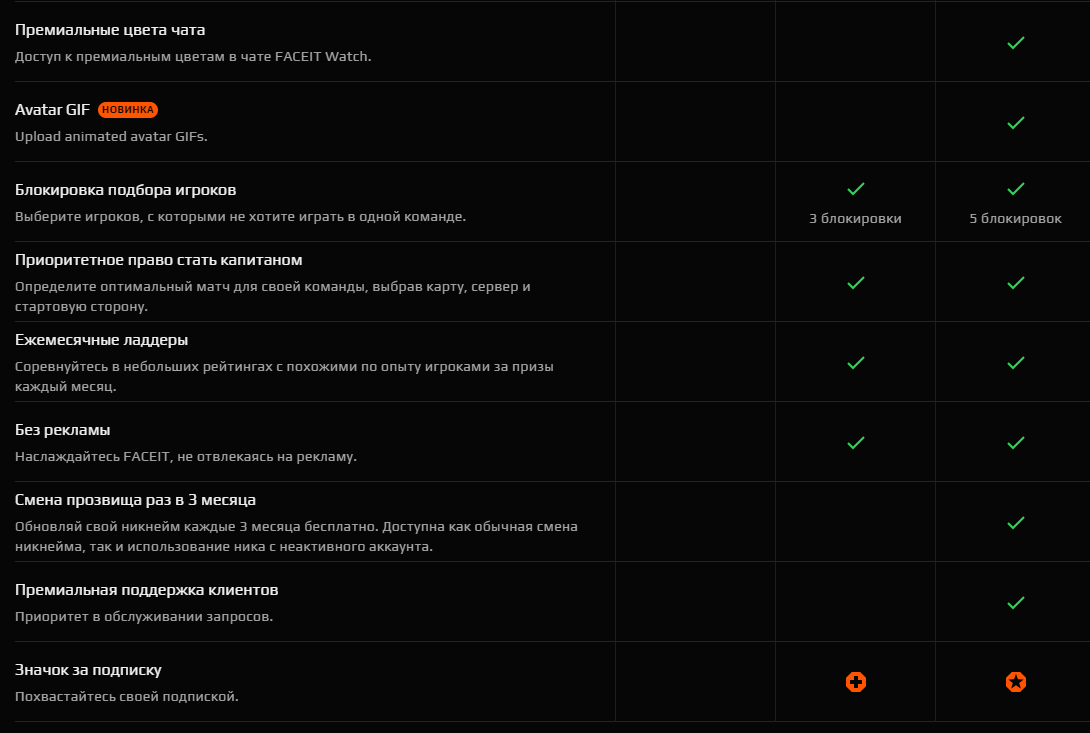Click the middle-column monthly ladders checkmark
Screen dimensions: 1090x733
click(856, 363)
